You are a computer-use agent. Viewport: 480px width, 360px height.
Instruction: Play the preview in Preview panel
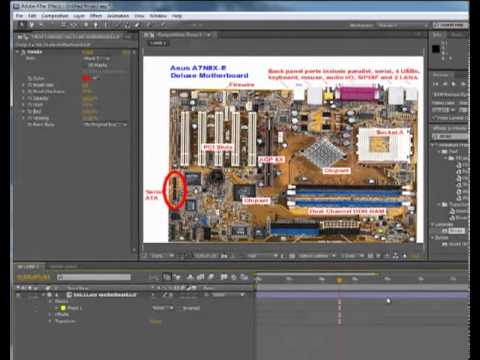coord(453,84)
